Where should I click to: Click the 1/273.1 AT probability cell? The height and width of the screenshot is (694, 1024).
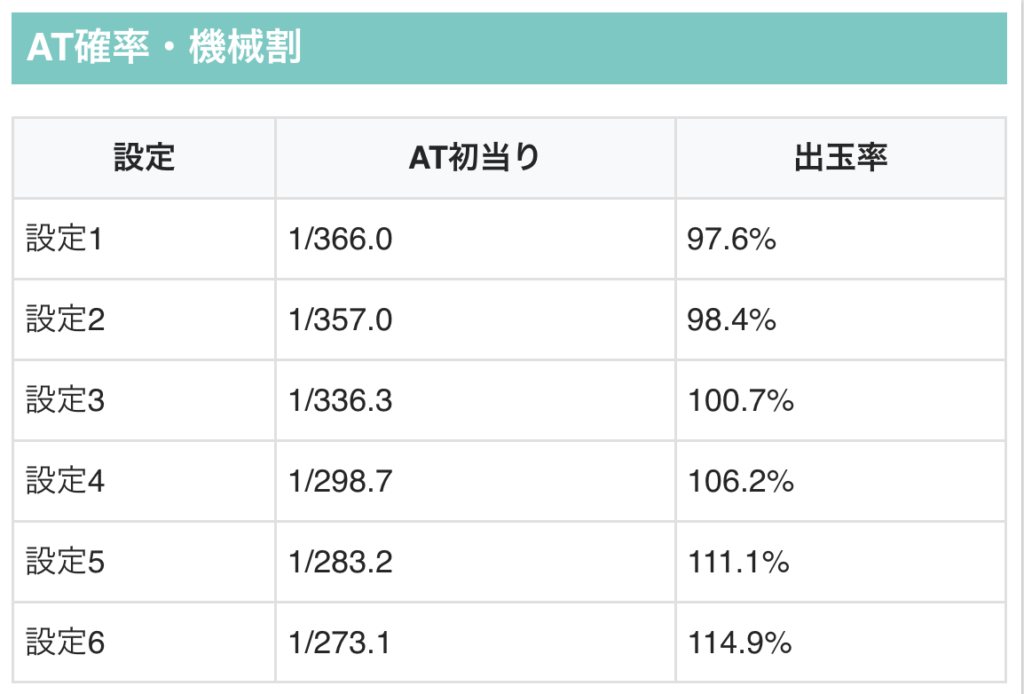tap(340, 643)
